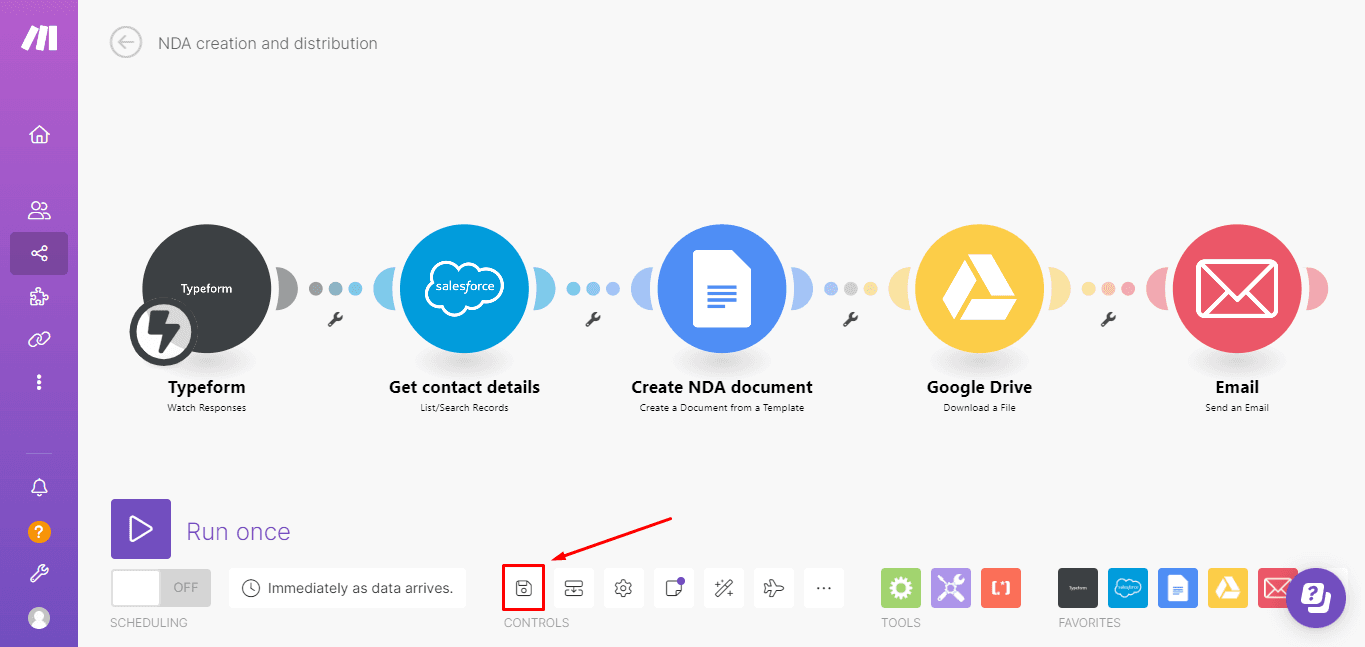The width and height of the screenshot is (1365, 647).
Task: Select the magic wand control
Action: coord(723,588)
